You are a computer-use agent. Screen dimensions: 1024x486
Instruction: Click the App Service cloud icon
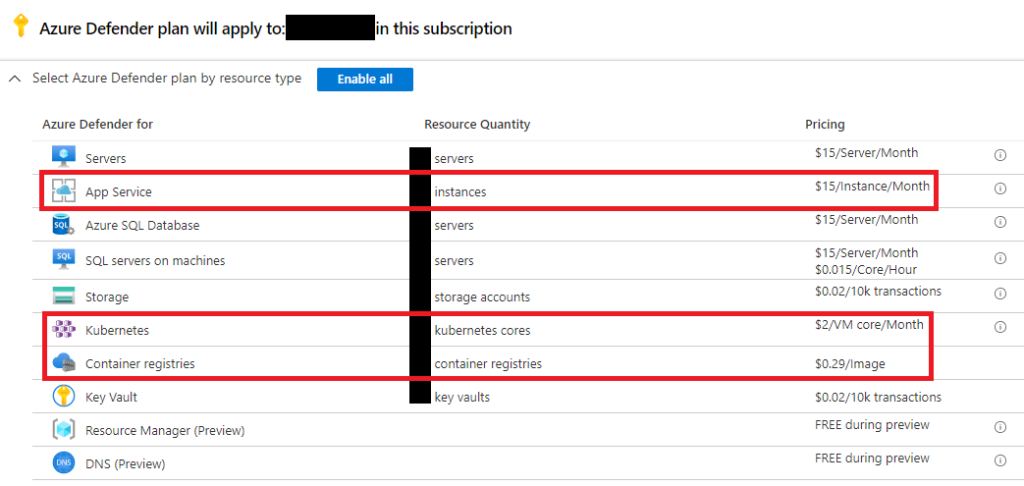pos(64,191)
